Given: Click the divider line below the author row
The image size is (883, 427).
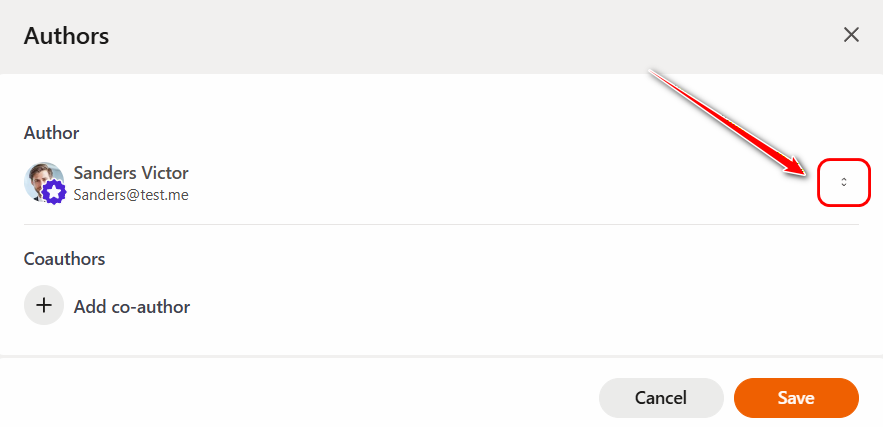Looking at the screenshot, I should click(x=440, y=224).
